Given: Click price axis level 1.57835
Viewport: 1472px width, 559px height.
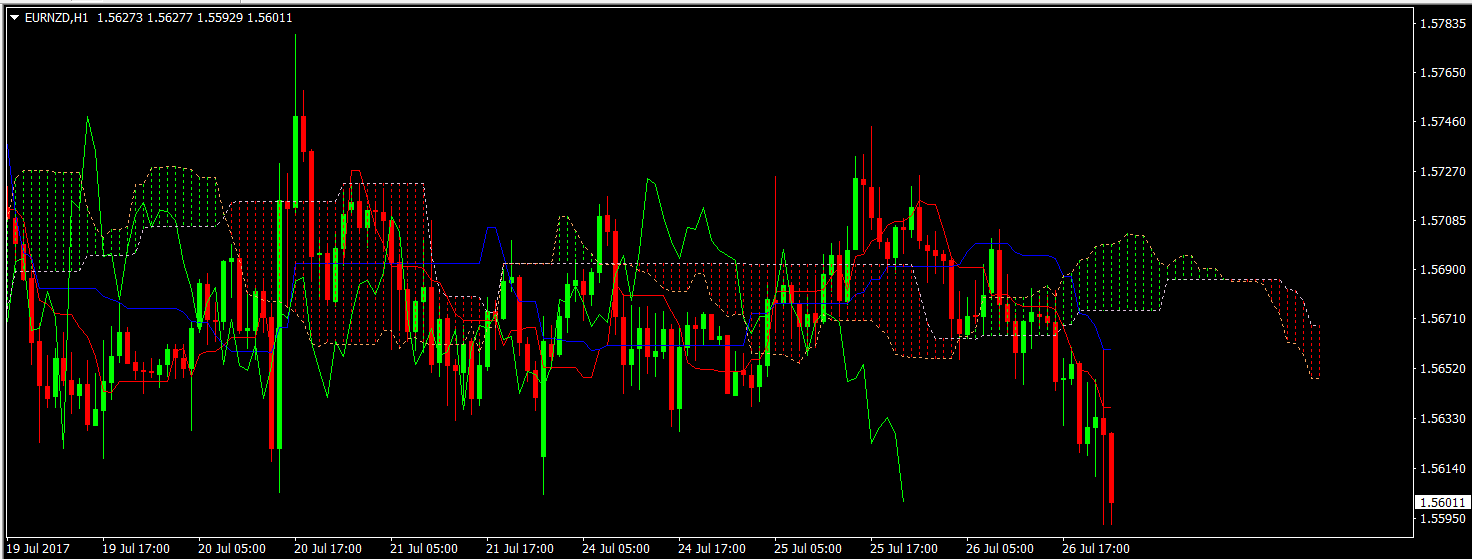Looking at the screenshot, I should (x=1444, y=24).
